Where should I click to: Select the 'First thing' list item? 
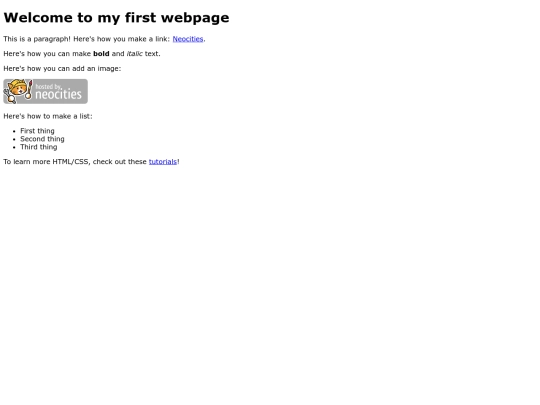click(37, 131)
